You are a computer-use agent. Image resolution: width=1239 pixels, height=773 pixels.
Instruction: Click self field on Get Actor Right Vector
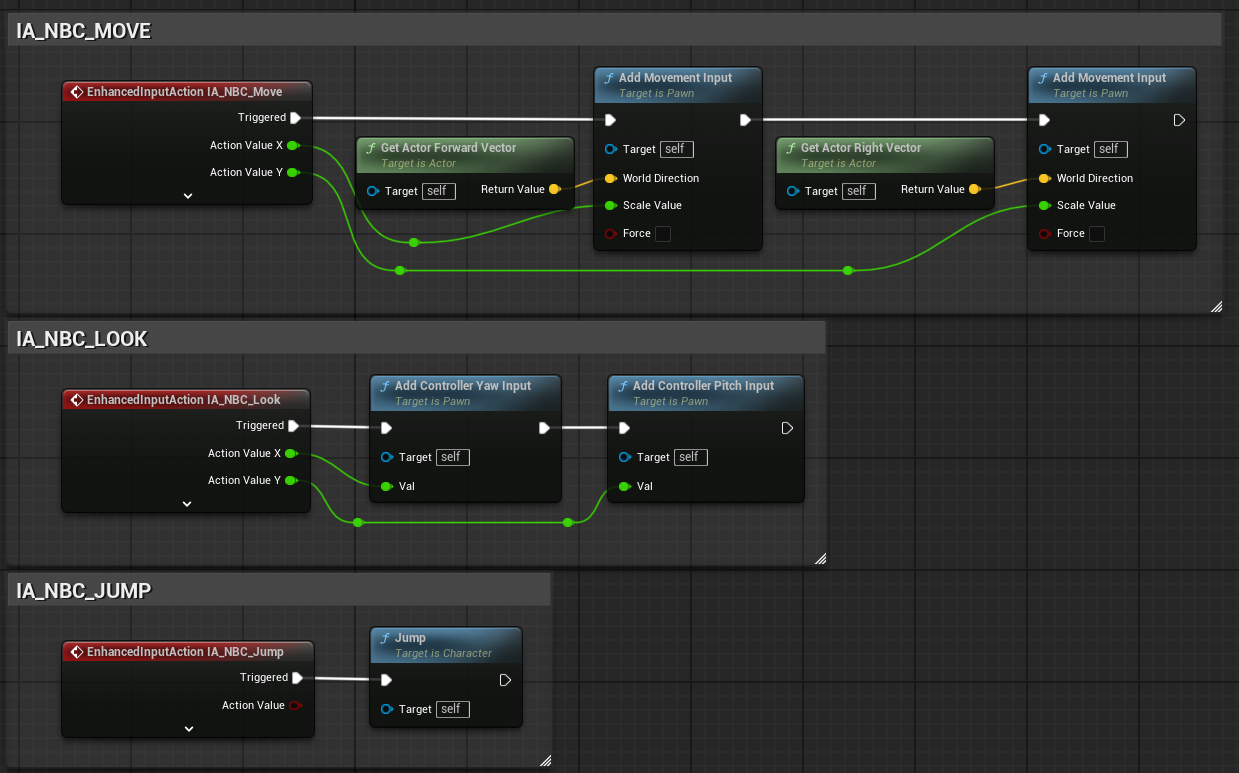(x=859, y=191)
